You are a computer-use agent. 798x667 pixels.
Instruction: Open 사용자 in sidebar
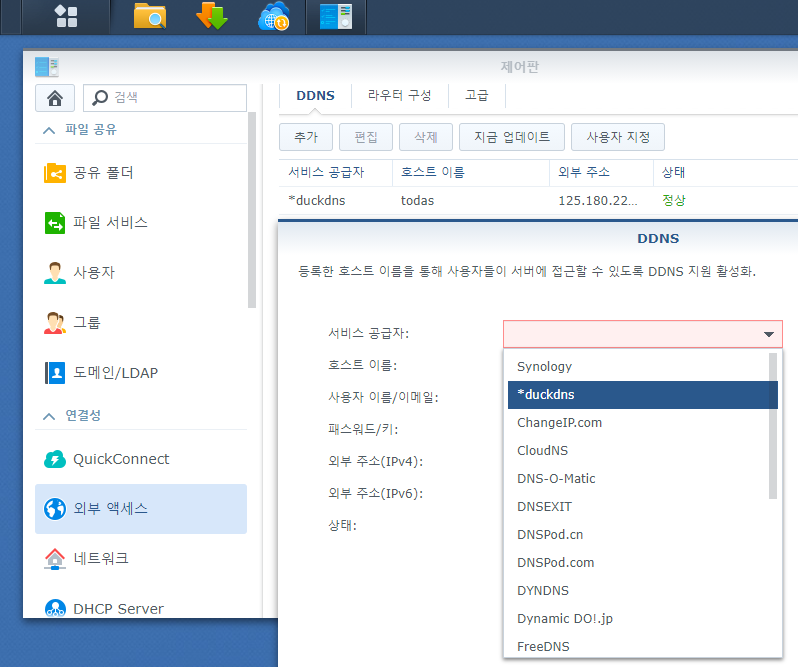tap(141, 273)
